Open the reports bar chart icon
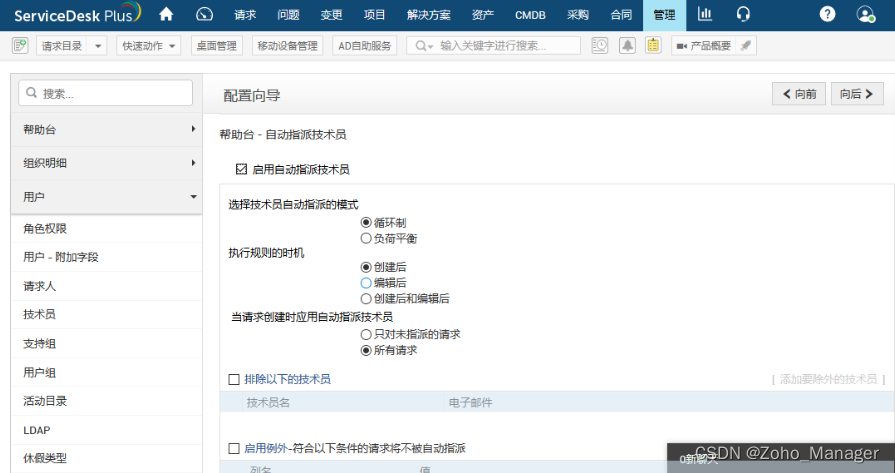 pyautogui.click(x=705, y=14)
